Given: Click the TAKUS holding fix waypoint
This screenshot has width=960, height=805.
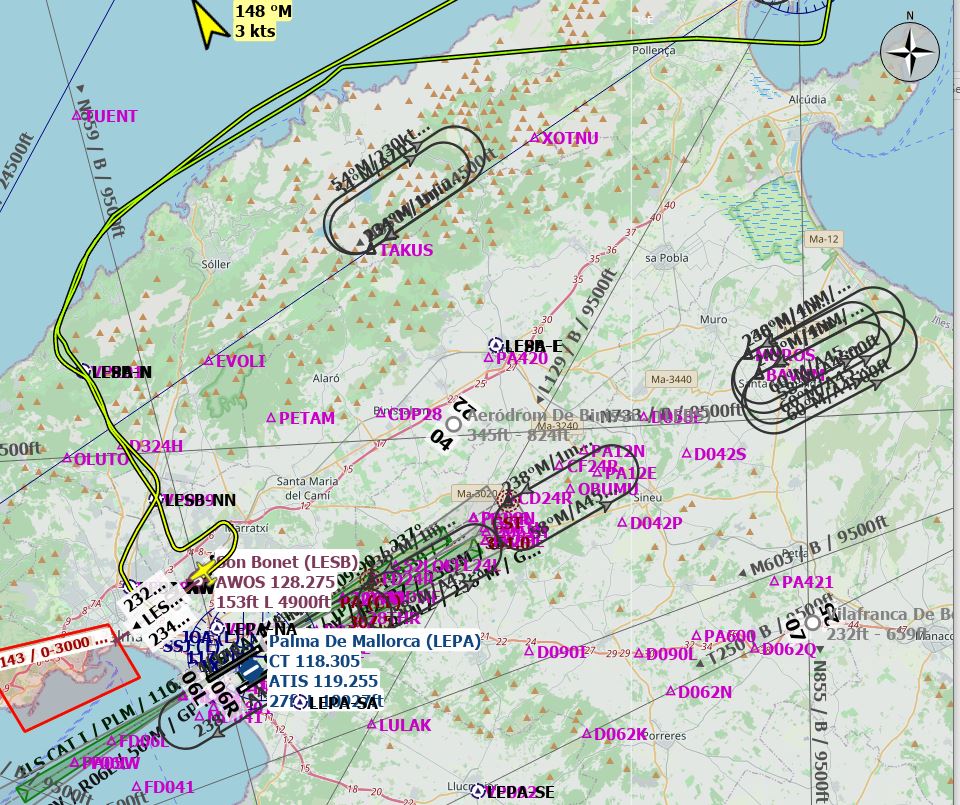Looking at the screenshot, I should tap(372, 249).
